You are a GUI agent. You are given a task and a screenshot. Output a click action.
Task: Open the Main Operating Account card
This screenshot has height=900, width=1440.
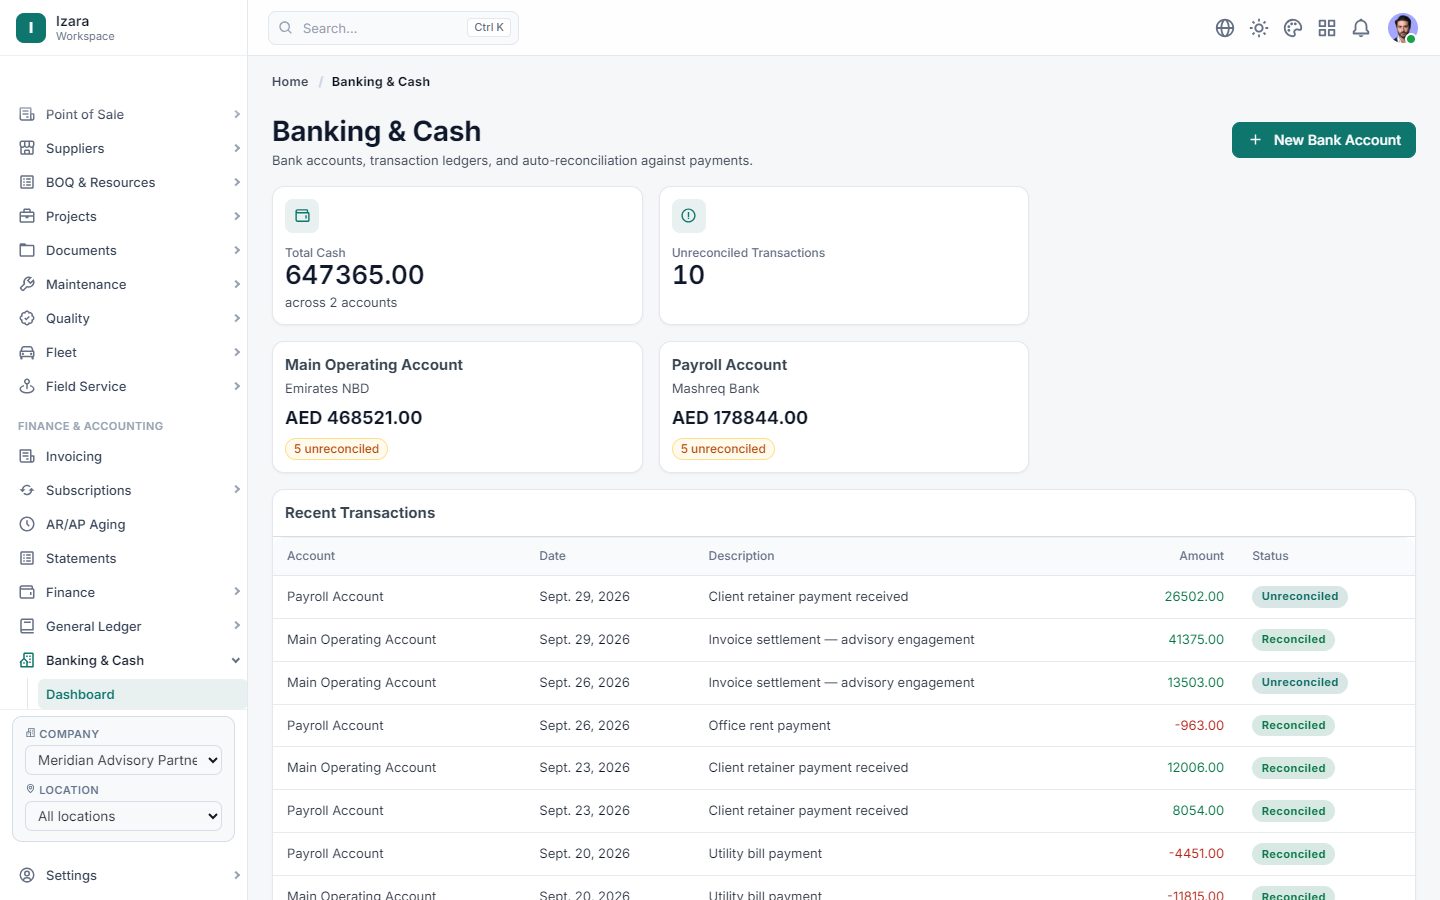point(458,407)
